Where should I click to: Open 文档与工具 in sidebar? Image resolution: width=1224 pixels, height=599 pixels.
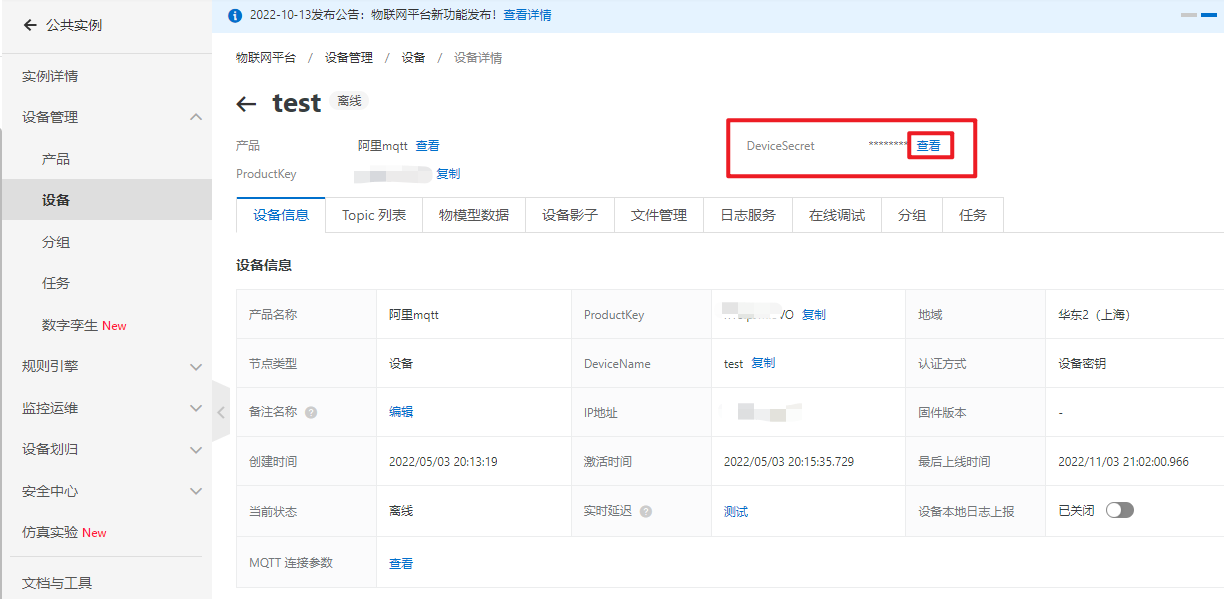point(57,583)
